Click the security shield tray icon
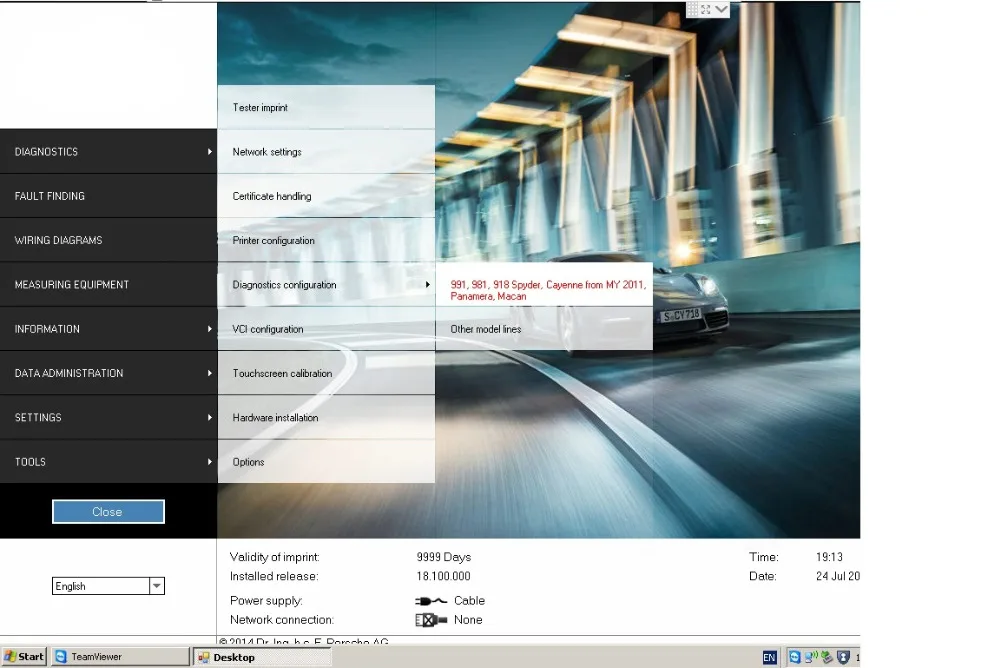The height and width of the screenshot is (668, 1000). [843, 657]
